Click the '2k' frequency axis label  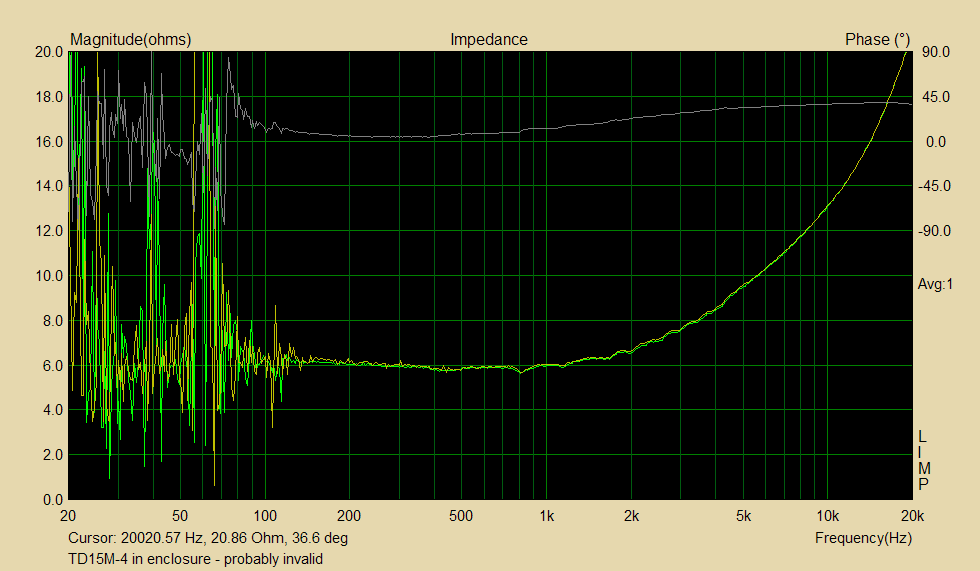(631, 516)
